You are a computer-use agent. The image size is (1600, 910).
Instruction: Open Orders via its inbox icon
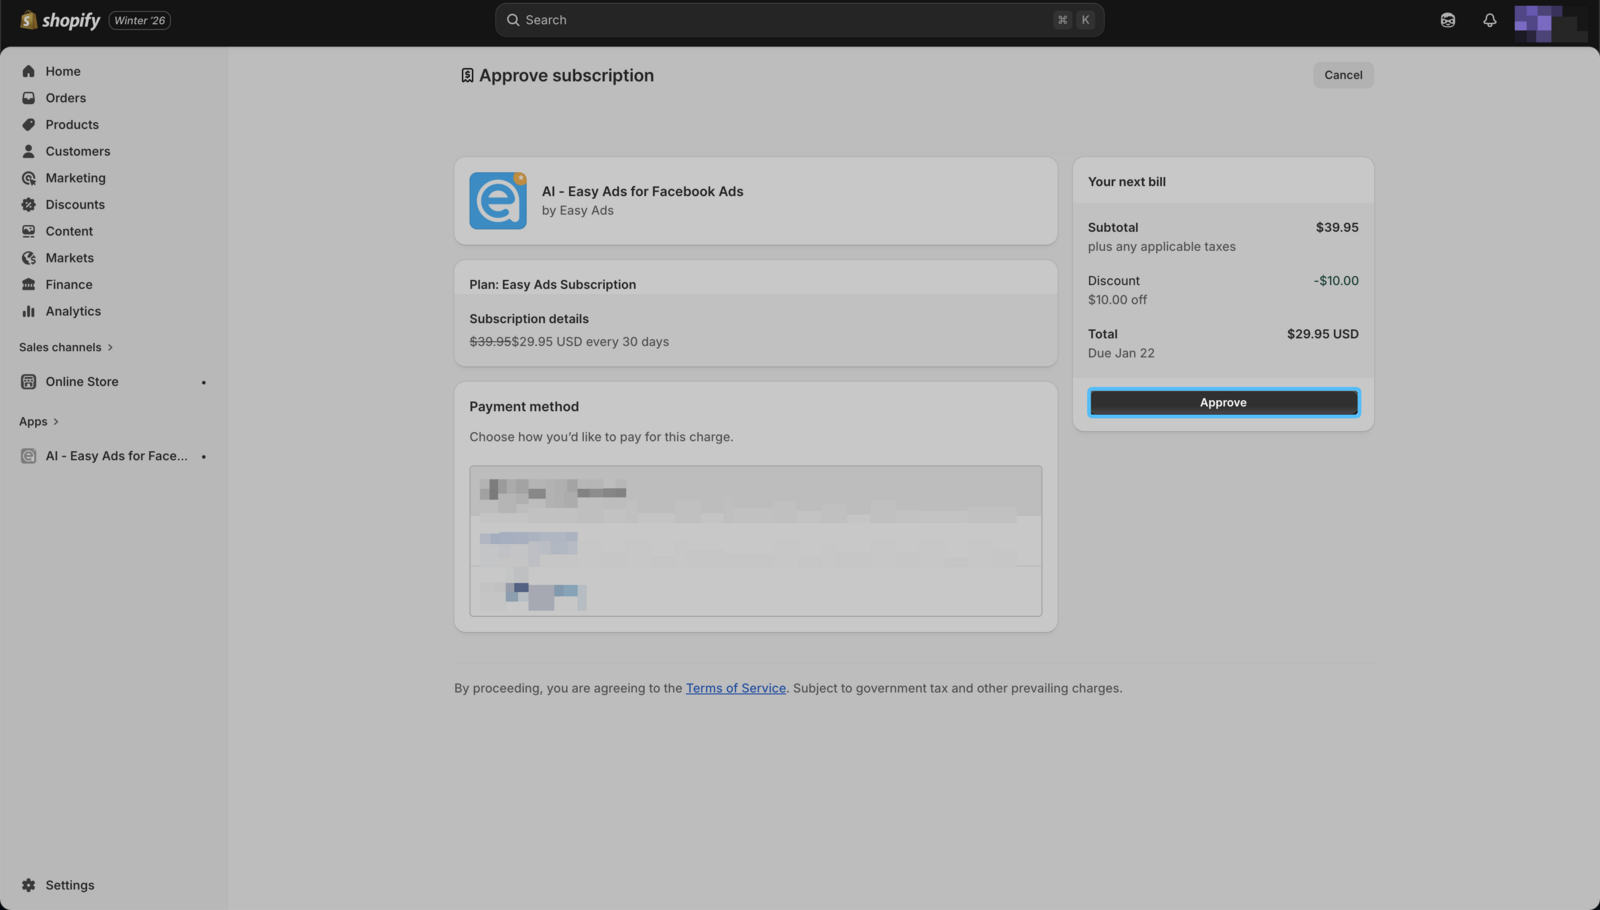pos(28,98)
